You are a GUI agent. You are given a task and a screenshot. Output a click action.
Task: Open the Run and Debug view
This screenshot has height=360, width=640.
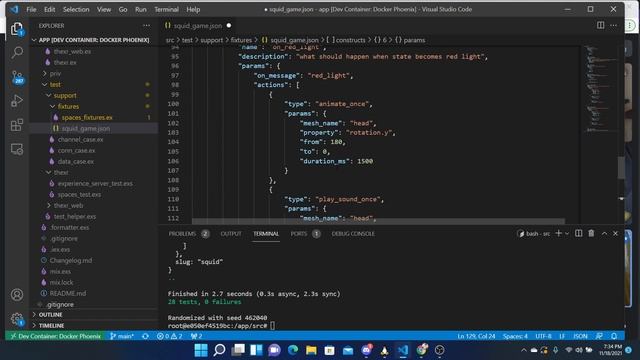(x=17, y=101)
